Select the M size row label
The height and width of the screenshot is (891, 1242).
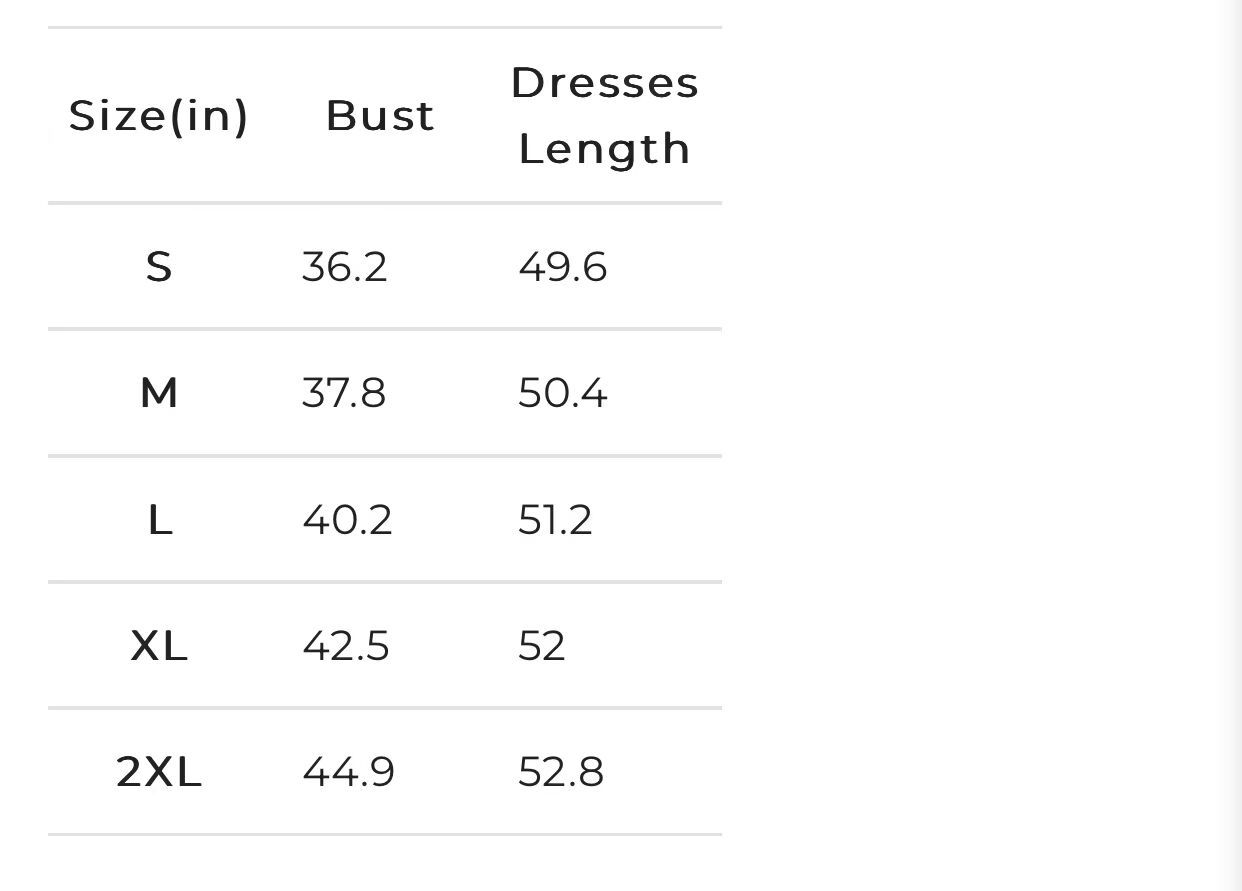tap(159, 393)
